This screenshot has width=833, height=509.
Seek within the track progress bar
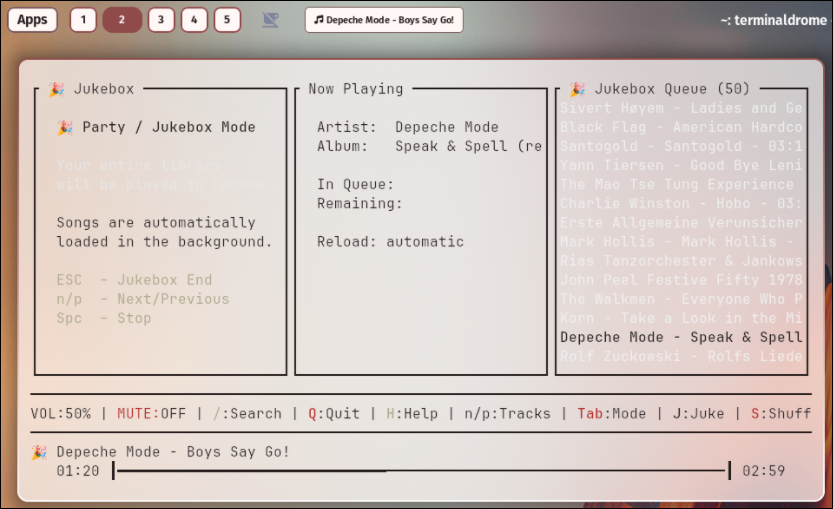tap(421, 471)
